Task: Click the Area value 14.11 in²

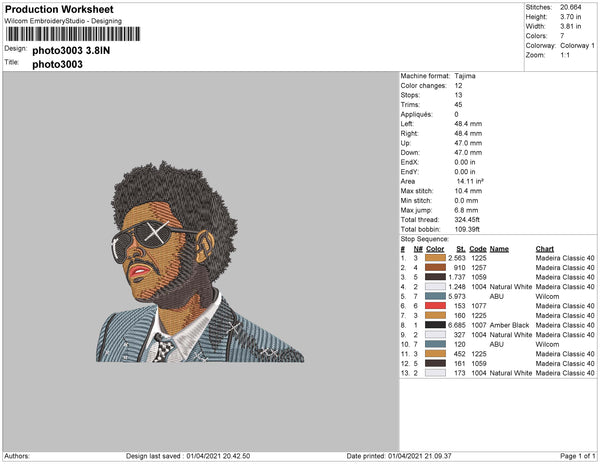Action: pyautogui.click(x=470, y=181)
